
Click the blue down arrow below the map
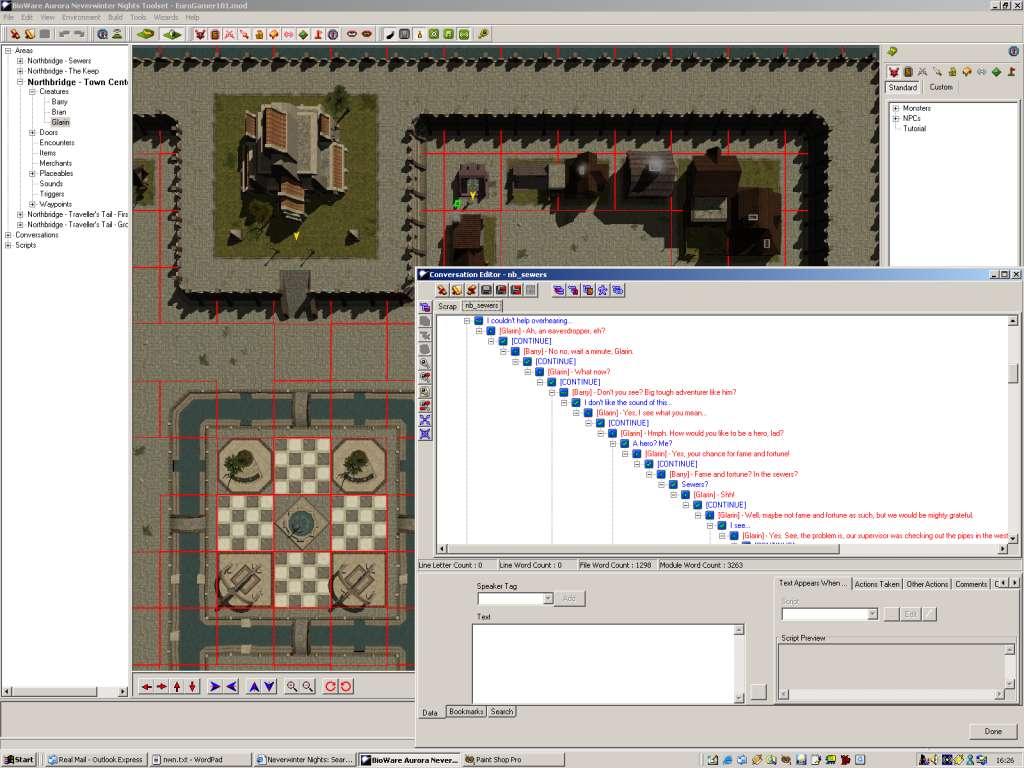269,686
